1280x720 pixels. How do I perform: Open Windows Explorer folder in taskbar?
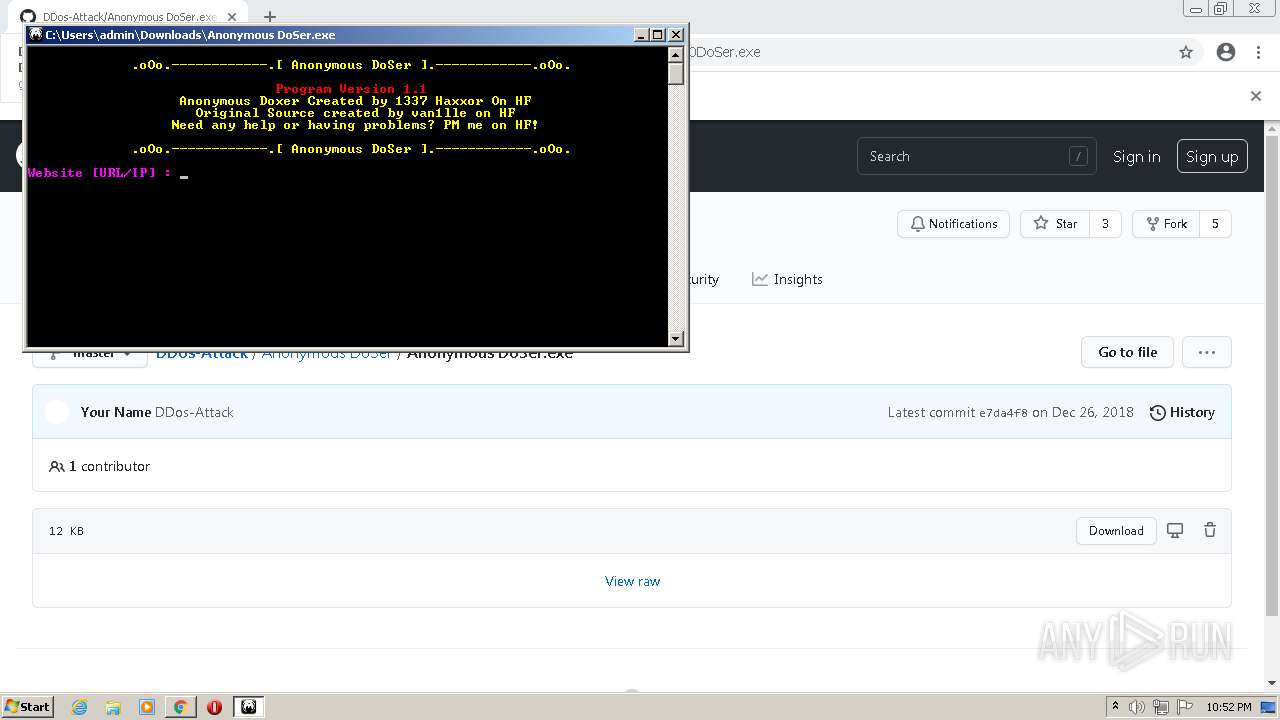coord(113,707)
